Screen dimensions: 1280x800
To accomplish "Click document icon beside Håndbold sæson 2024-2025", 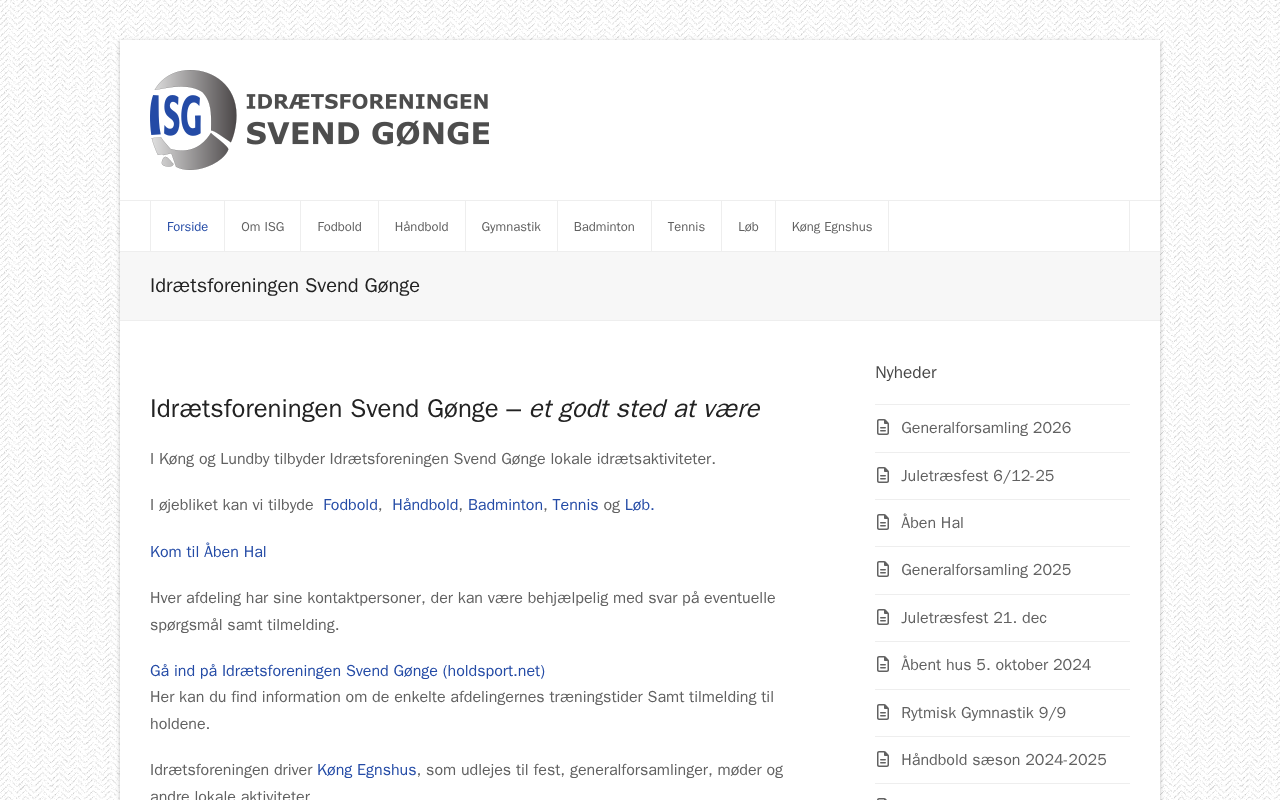I will tap(883, 760).
